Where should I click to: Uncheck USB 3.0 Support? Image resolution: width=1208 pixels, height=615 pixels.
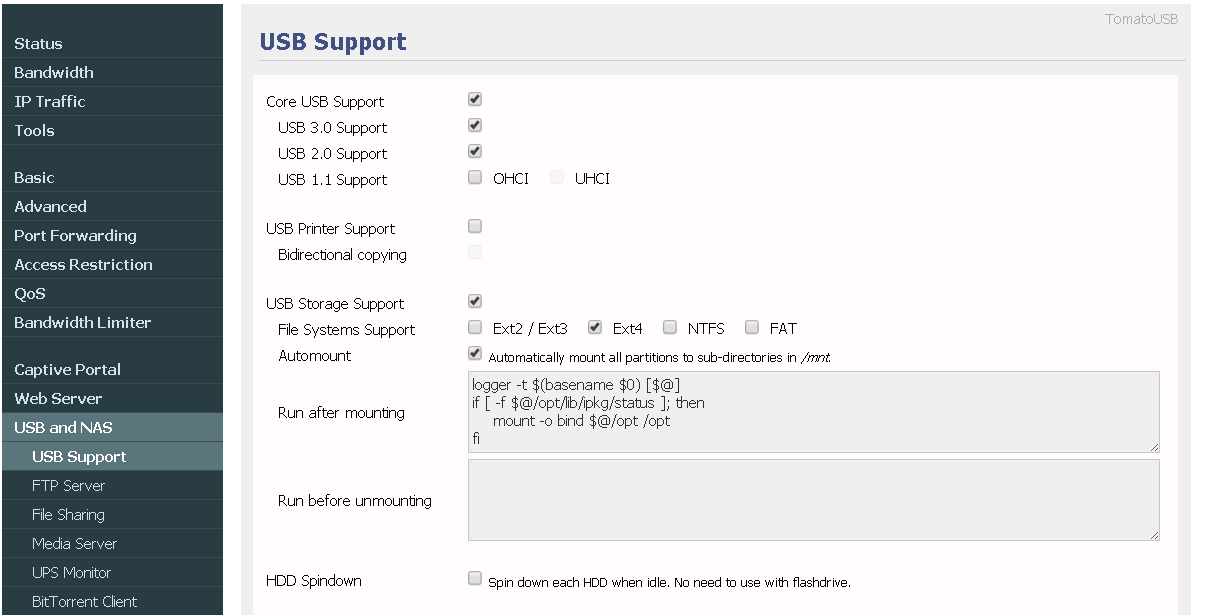pos(474,125)
